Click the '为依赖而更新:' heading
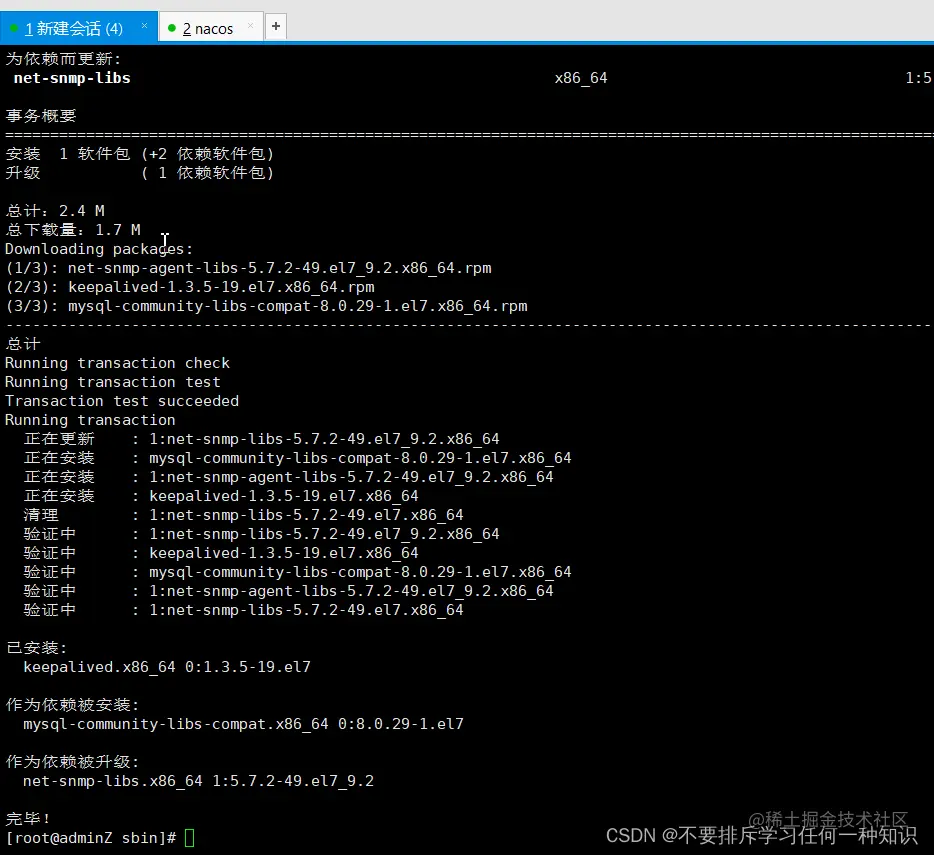934x855 pixels. pos(63,58)
